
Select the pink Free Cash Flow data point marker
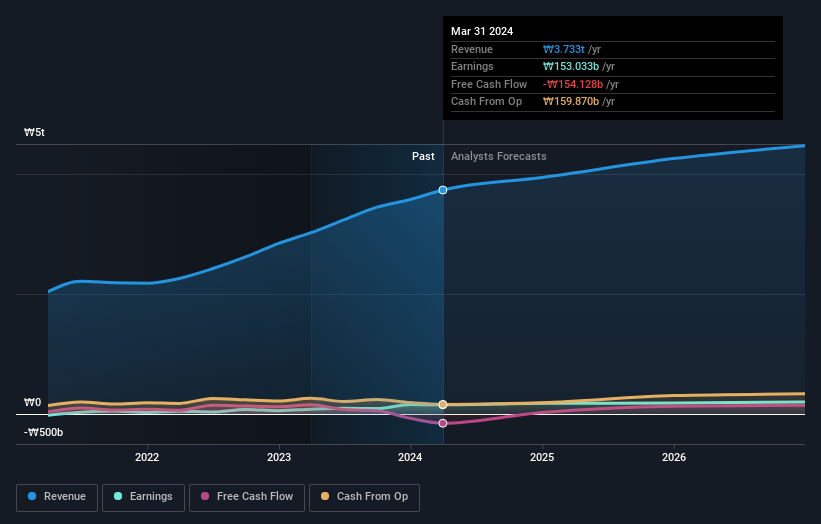pyautogui.click(x=443, y=423)
